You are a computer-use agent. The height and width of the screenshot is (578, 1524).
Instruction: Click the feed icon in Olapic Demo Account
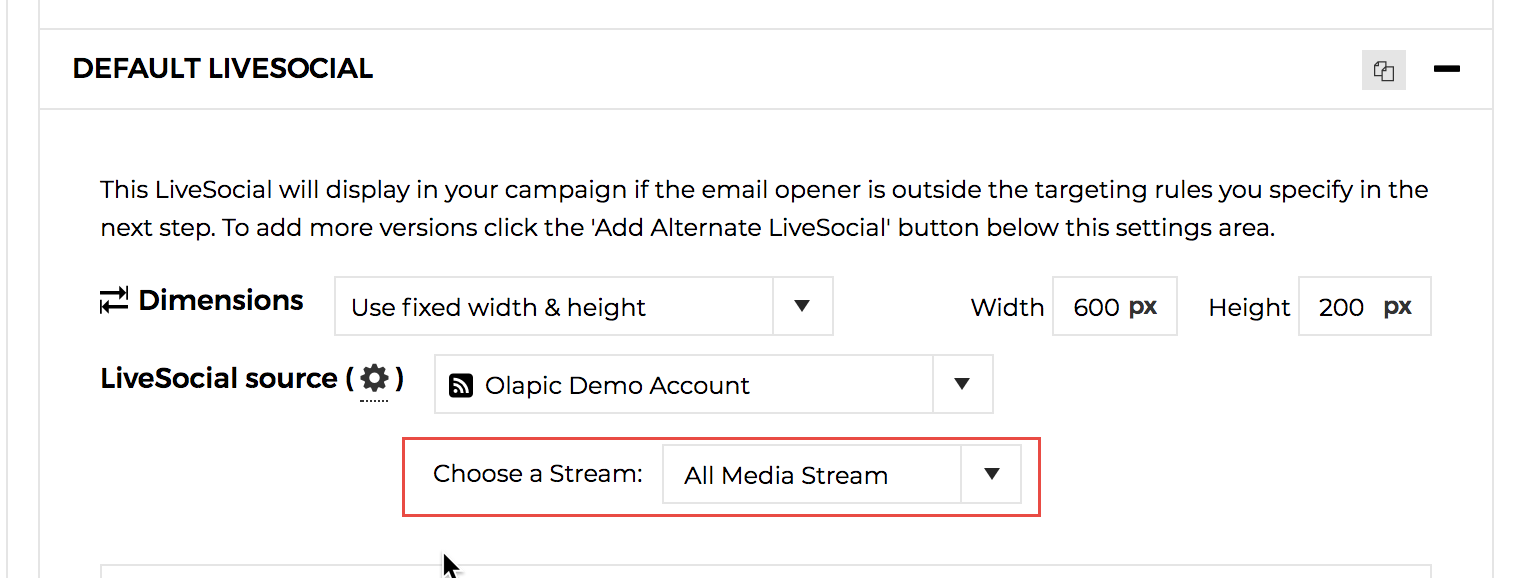click(x=461, y=386)
